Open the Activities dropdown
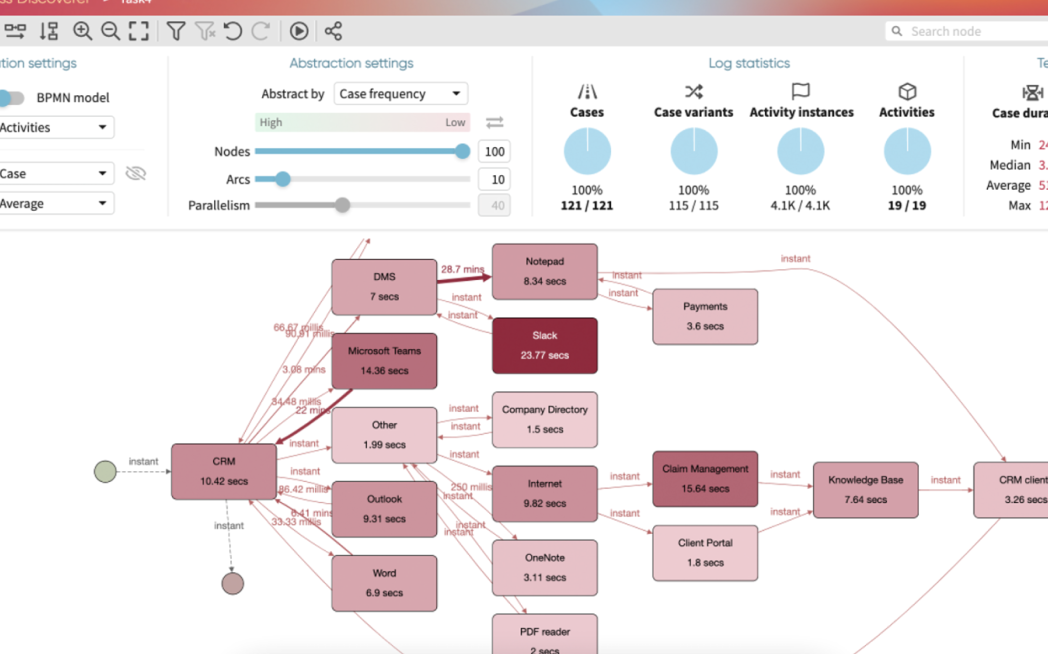Screen dimensions: 1048x654 [x=56, y=127]
